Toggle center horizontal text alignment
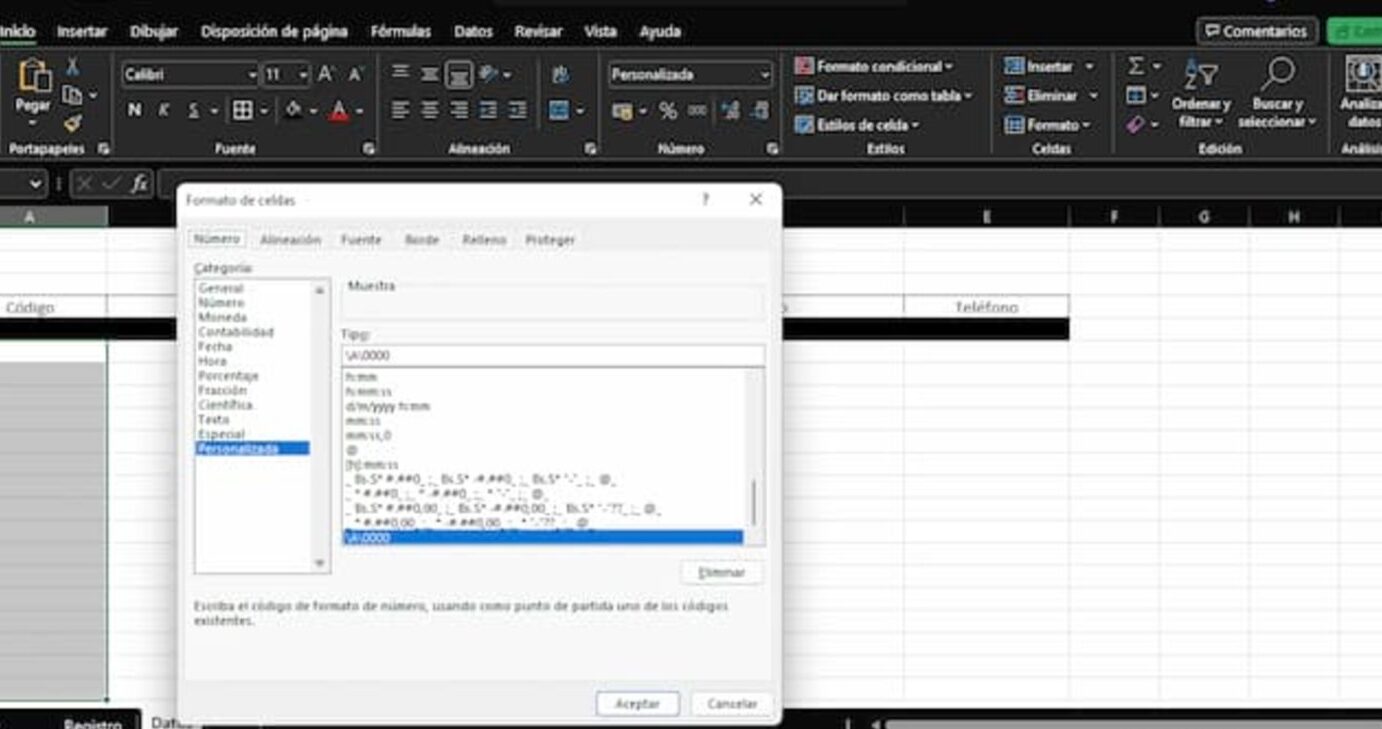Image resolution: width=1382 pixels, height=729 pixels. 429,111
